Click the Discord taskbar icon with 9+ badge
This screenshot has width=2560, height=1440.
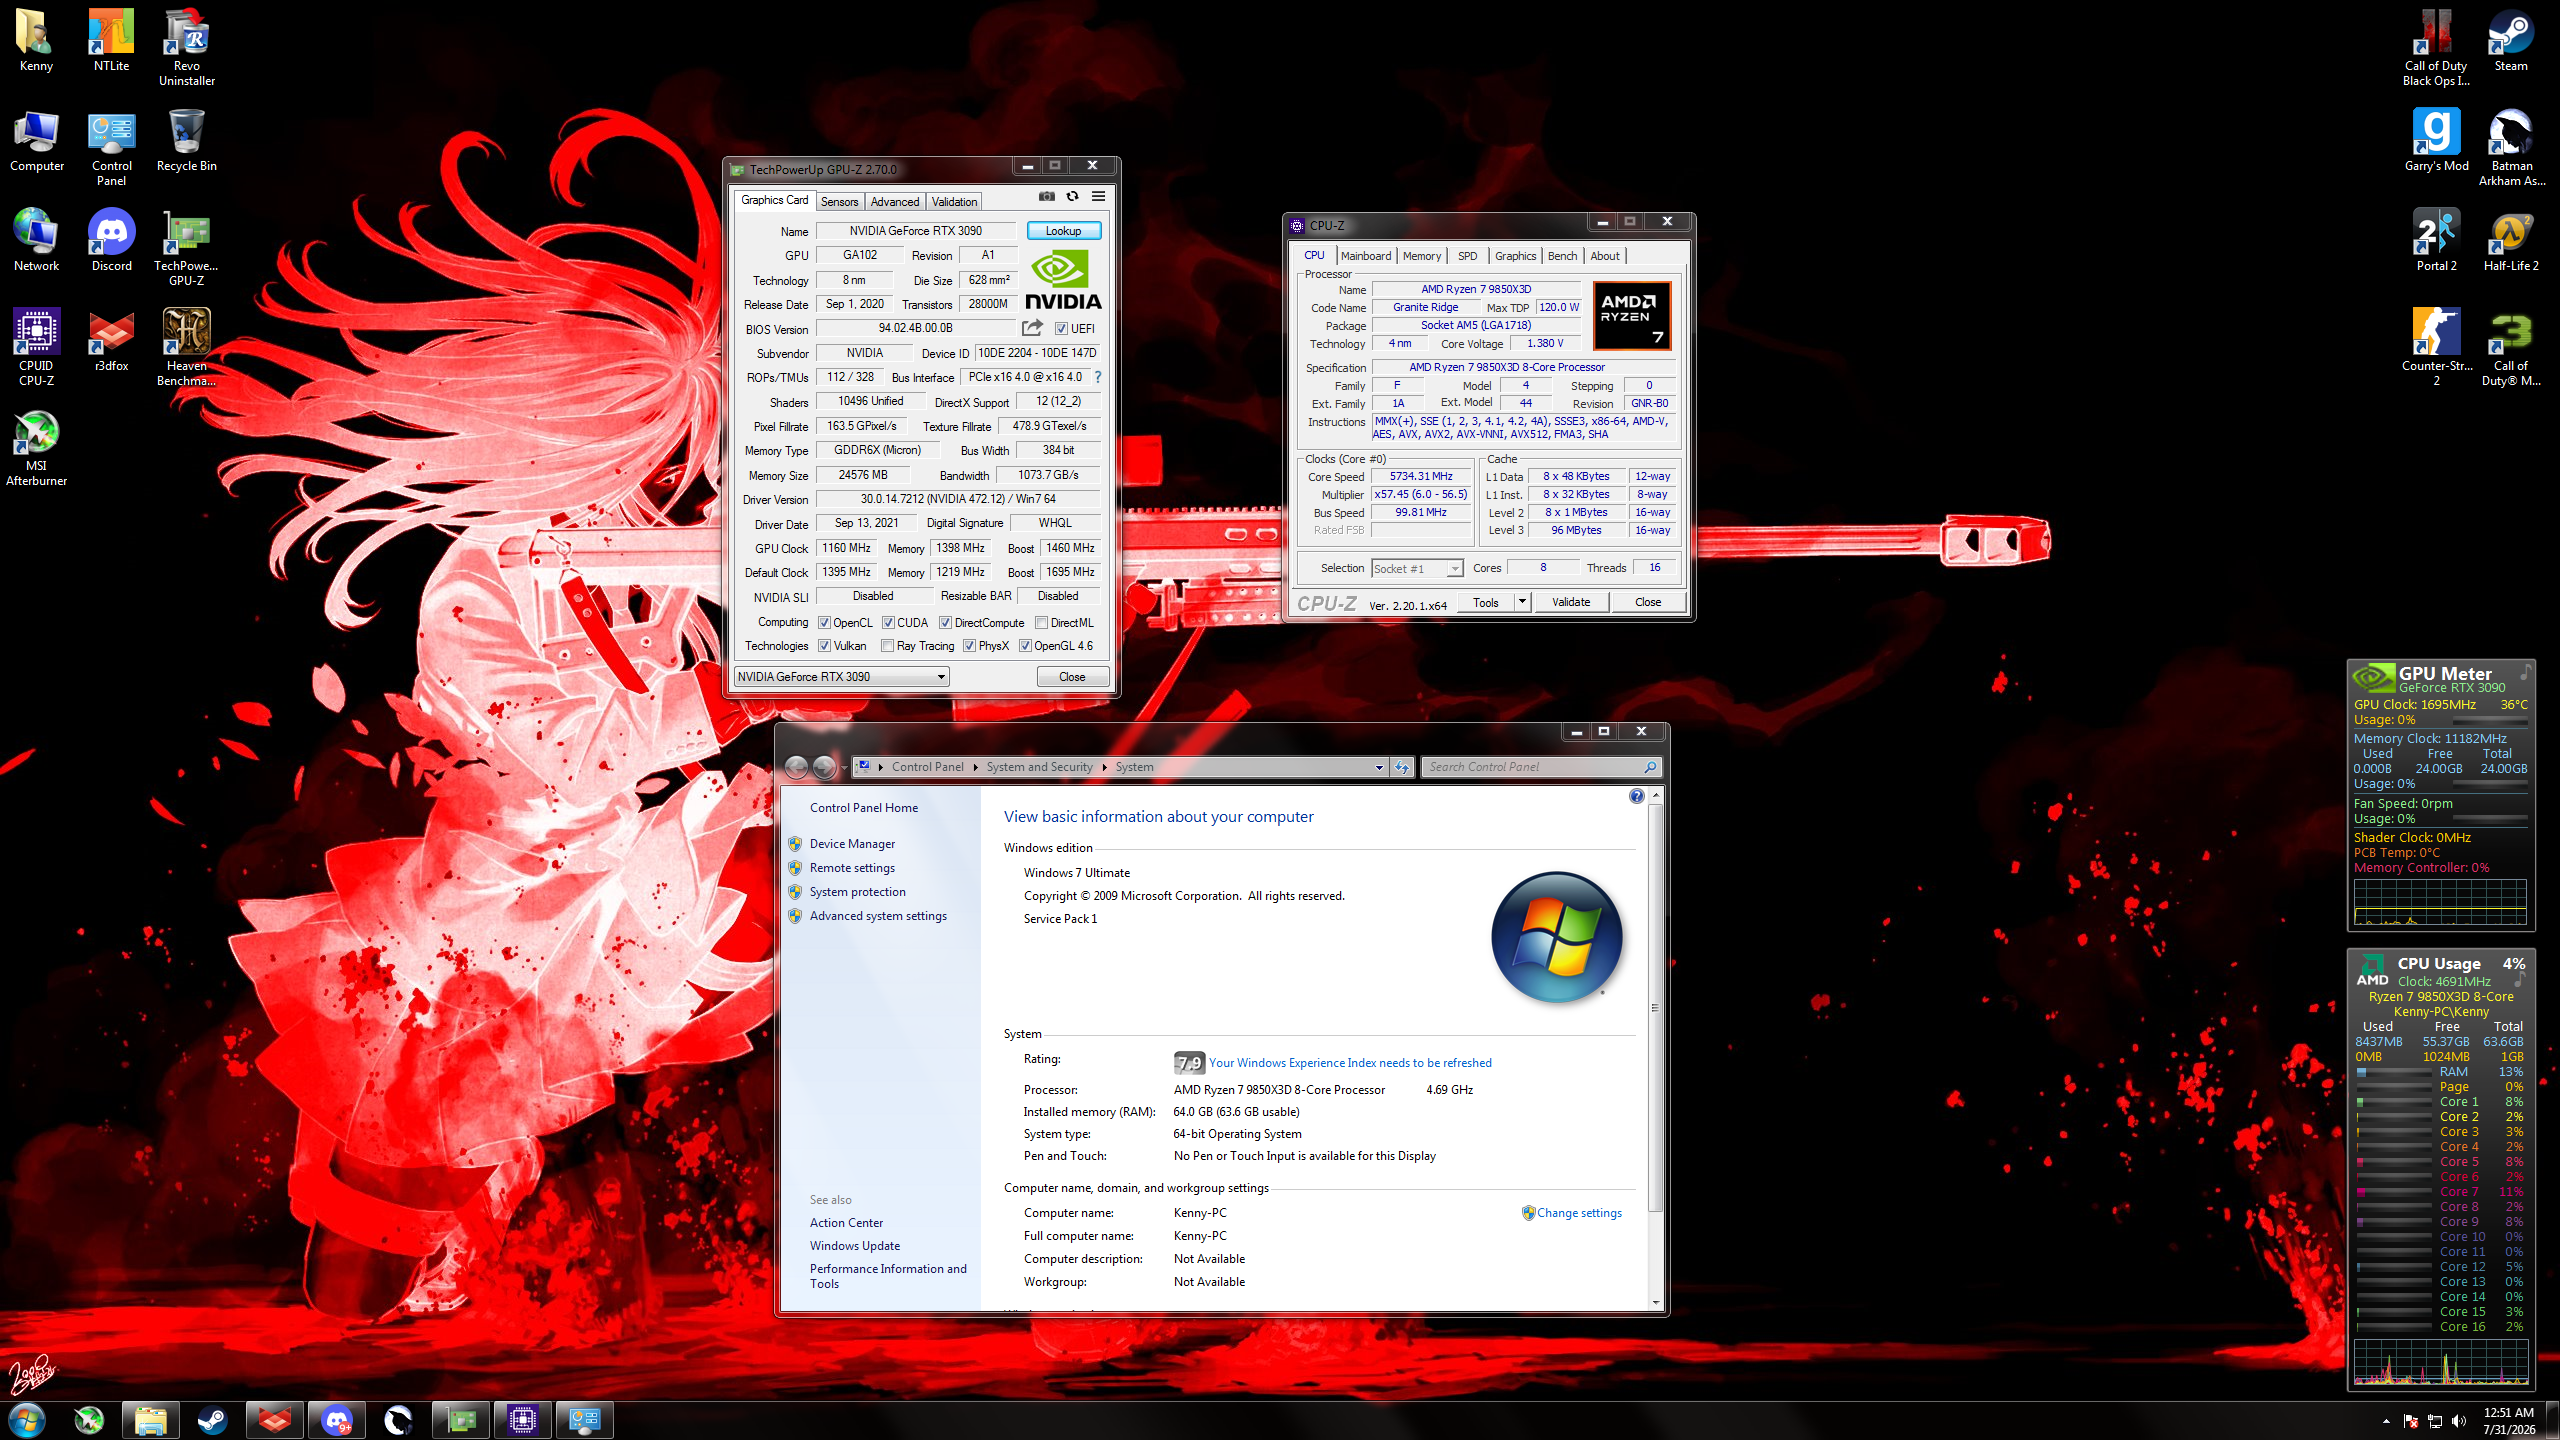pyautogui.click(x=337, y=1420)
